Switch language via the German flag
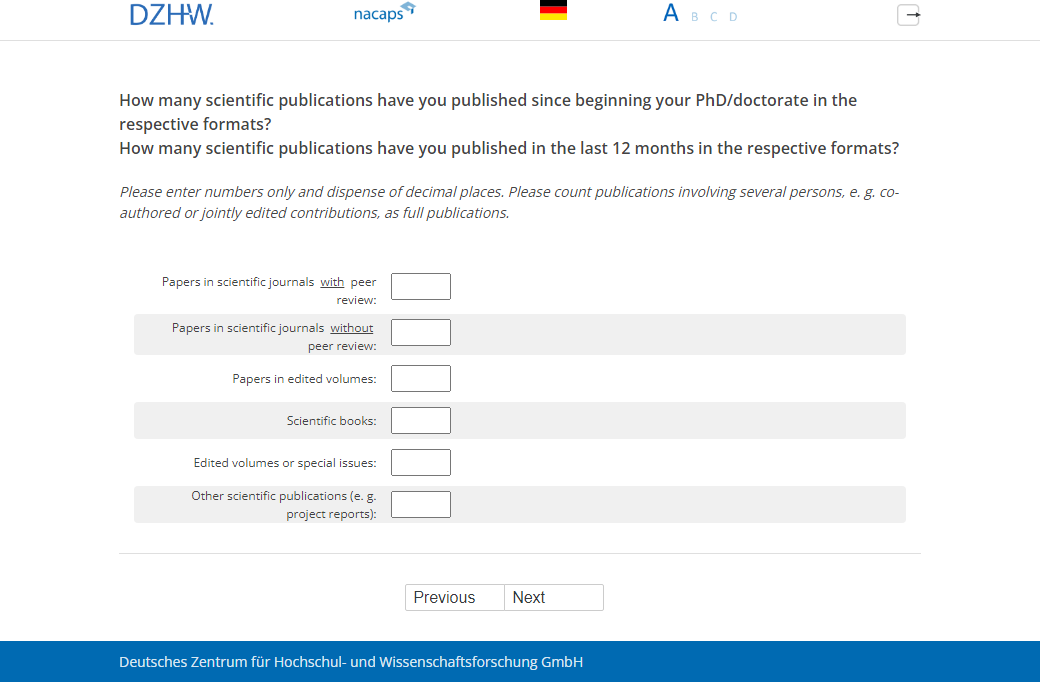The height and width of the screenshot is (682, 1040). coord(553,11)
